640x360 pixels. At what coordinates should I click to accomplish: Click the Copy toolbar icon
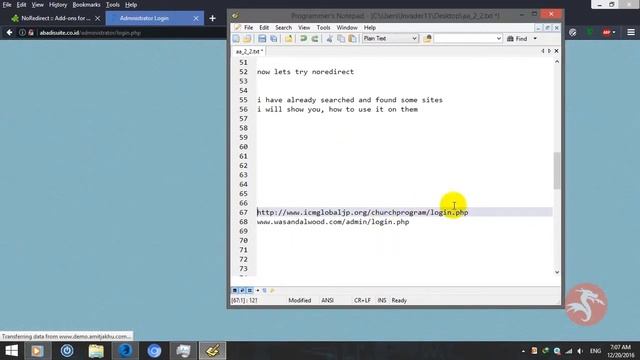[x=341, y=38]
